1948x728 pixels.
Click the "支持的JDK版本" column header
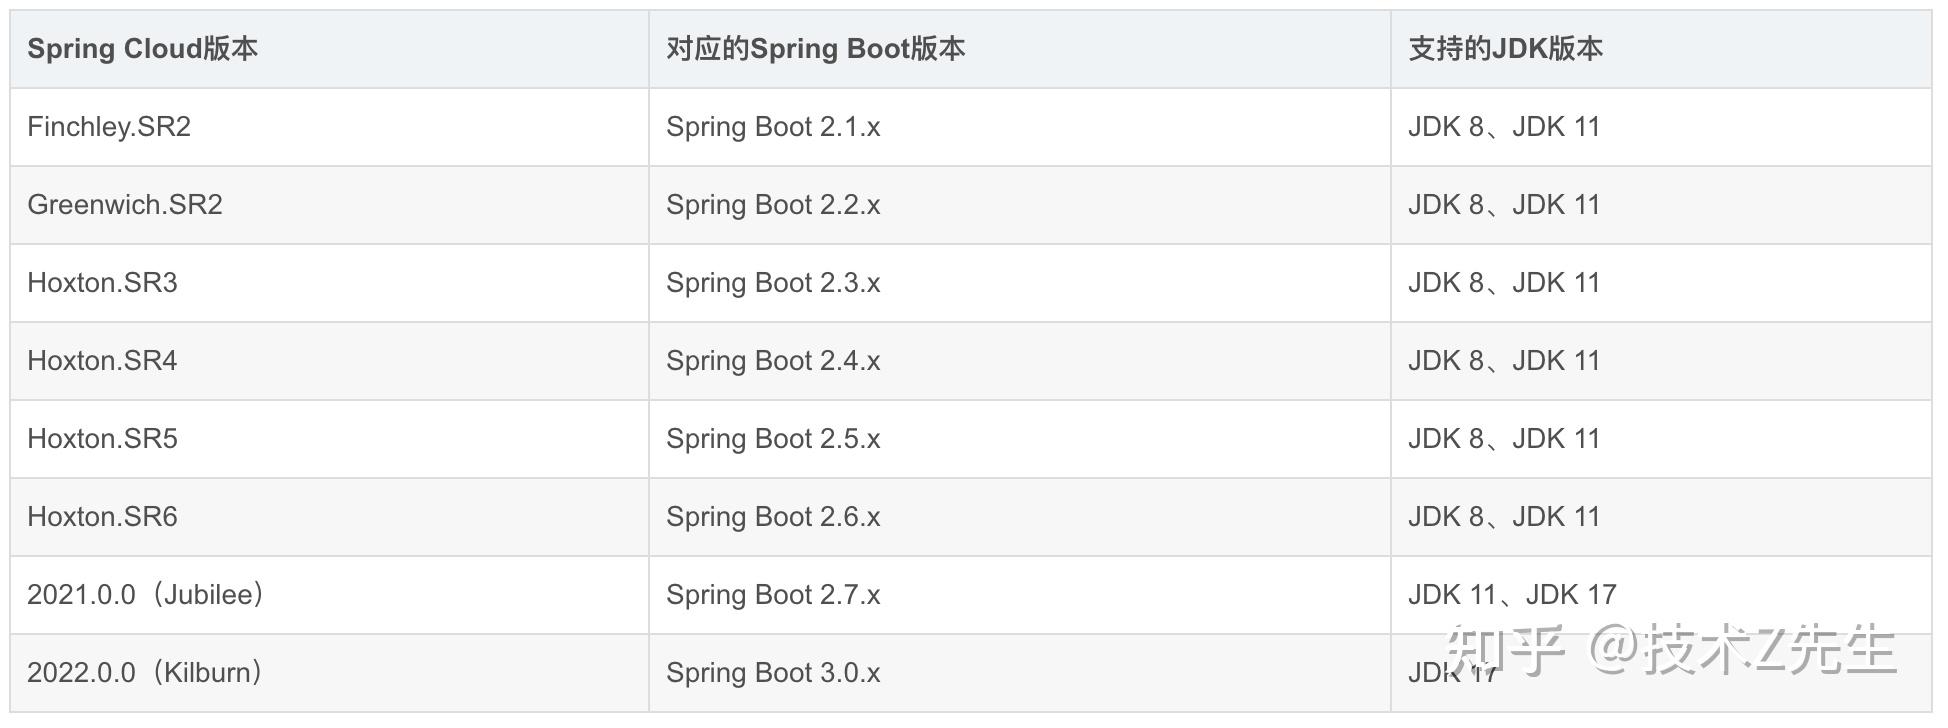click(1505, 49)
